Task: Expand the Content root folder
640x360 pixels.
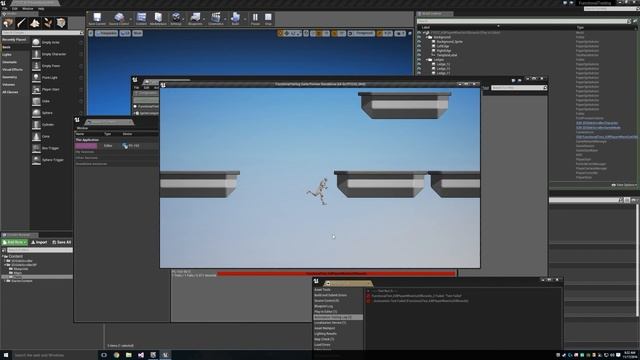Action: coord(3,256)
